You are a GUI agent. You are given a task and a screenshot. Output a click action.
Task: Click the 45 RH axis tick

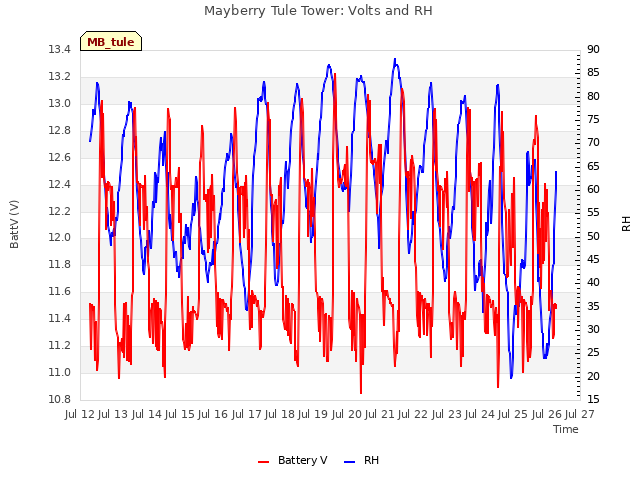[593, 260]
